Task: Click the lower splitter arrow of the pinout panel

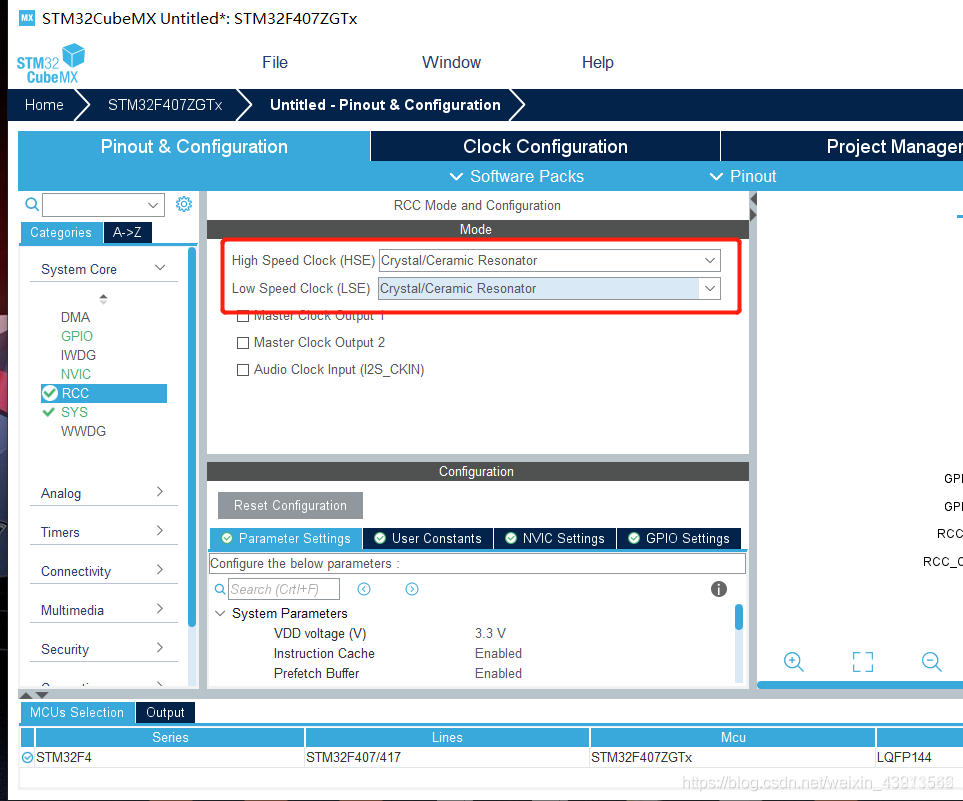Action: click(x=754, y=215)
